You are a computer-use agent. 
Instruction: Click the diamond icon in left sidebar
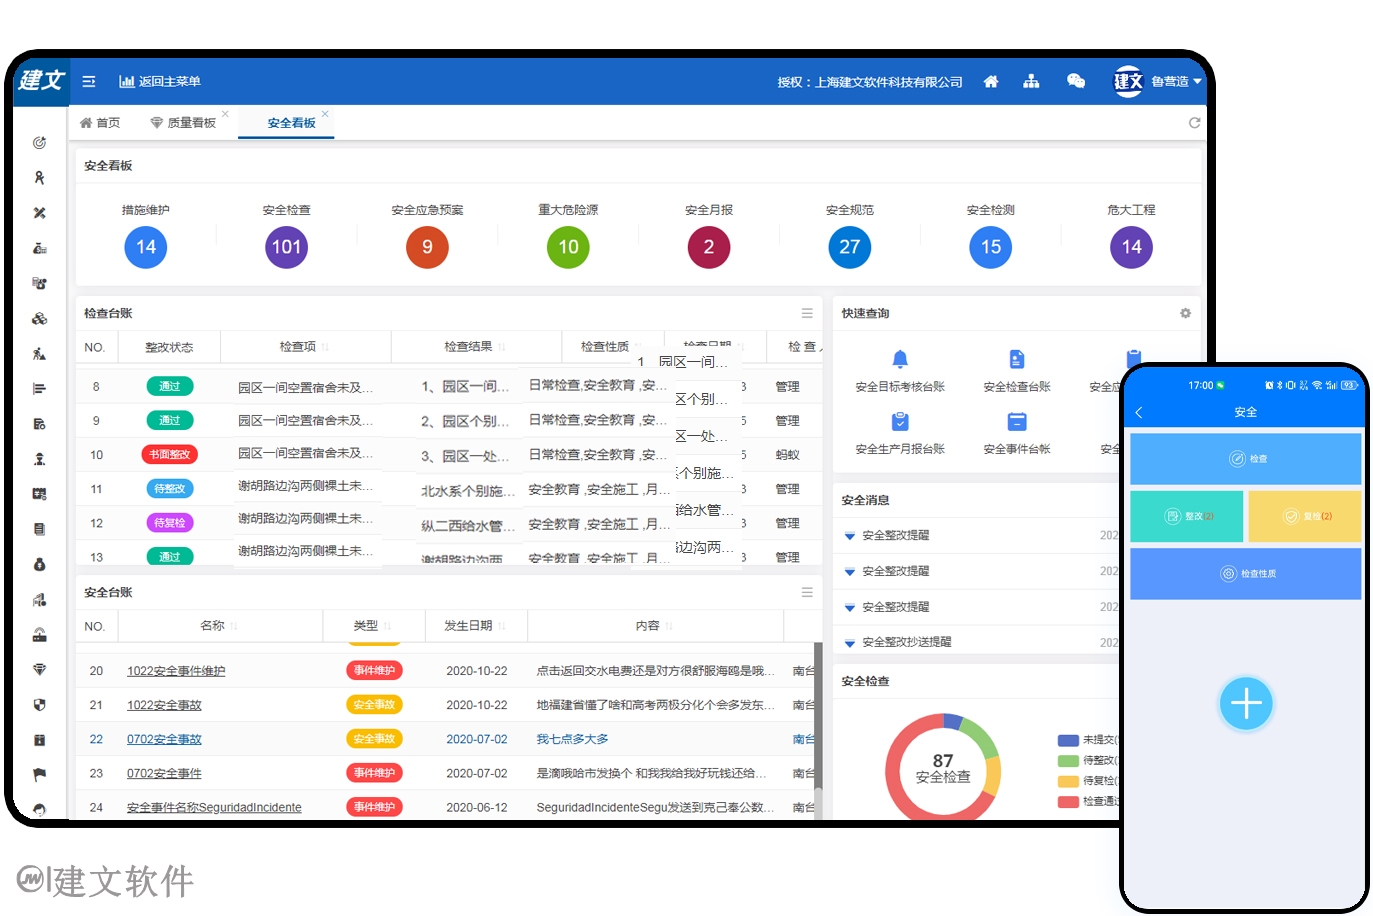39,669
